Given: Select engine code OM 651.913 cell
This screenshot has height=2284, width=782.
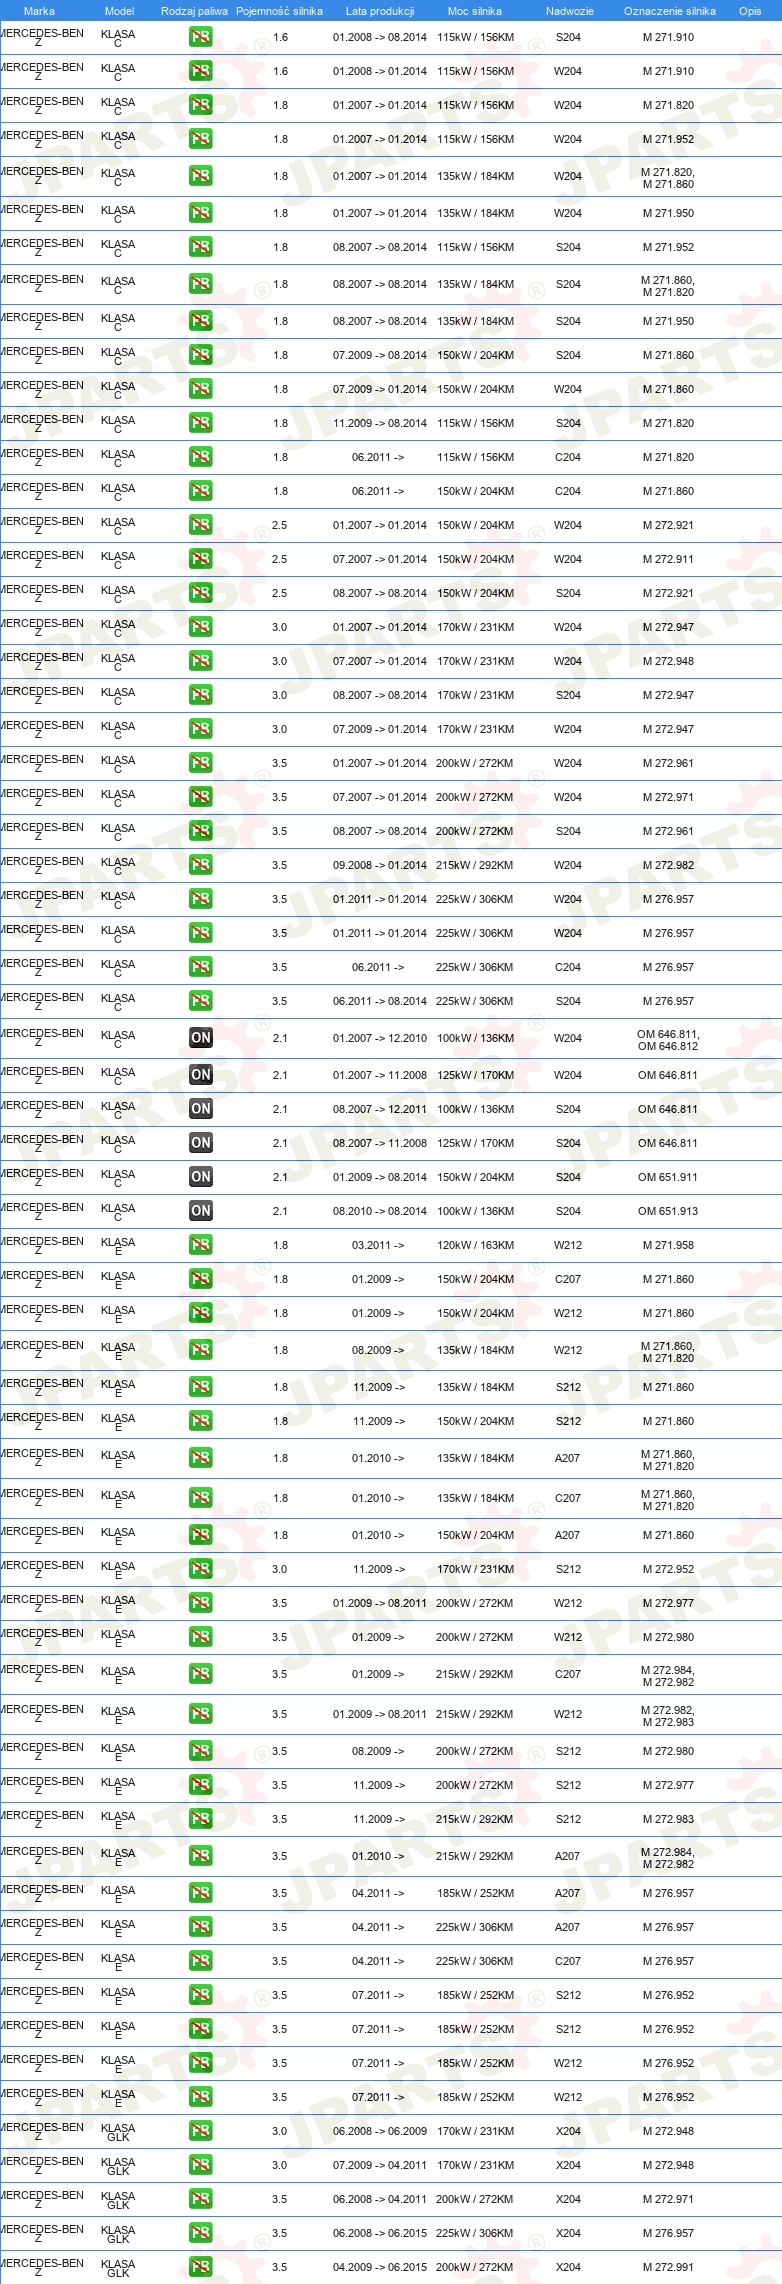Looking at the screenshot, I should pos(668,1212).
